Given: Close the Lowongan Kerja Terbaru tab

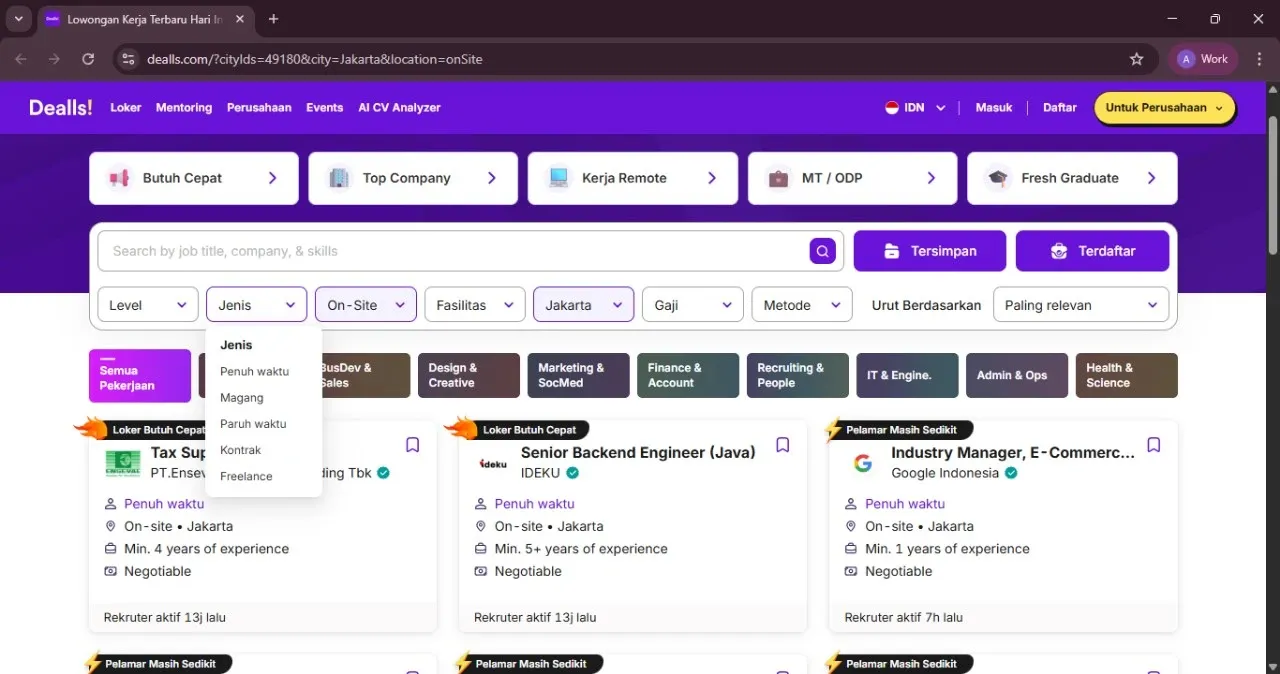Looking at the screenshot, I should [x=241, y=19].
